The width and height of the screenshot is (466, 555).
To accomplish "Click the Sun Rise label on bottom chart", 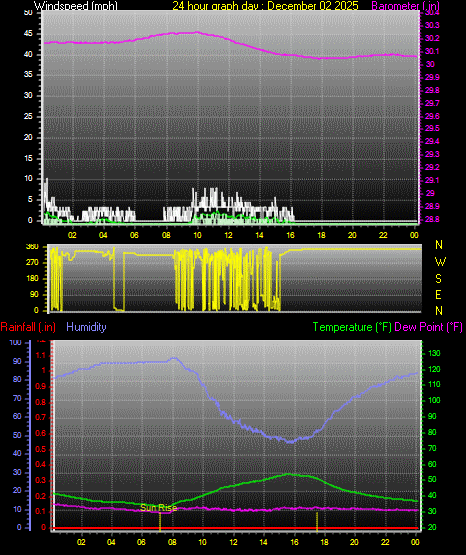I will (x=159, y=508).
